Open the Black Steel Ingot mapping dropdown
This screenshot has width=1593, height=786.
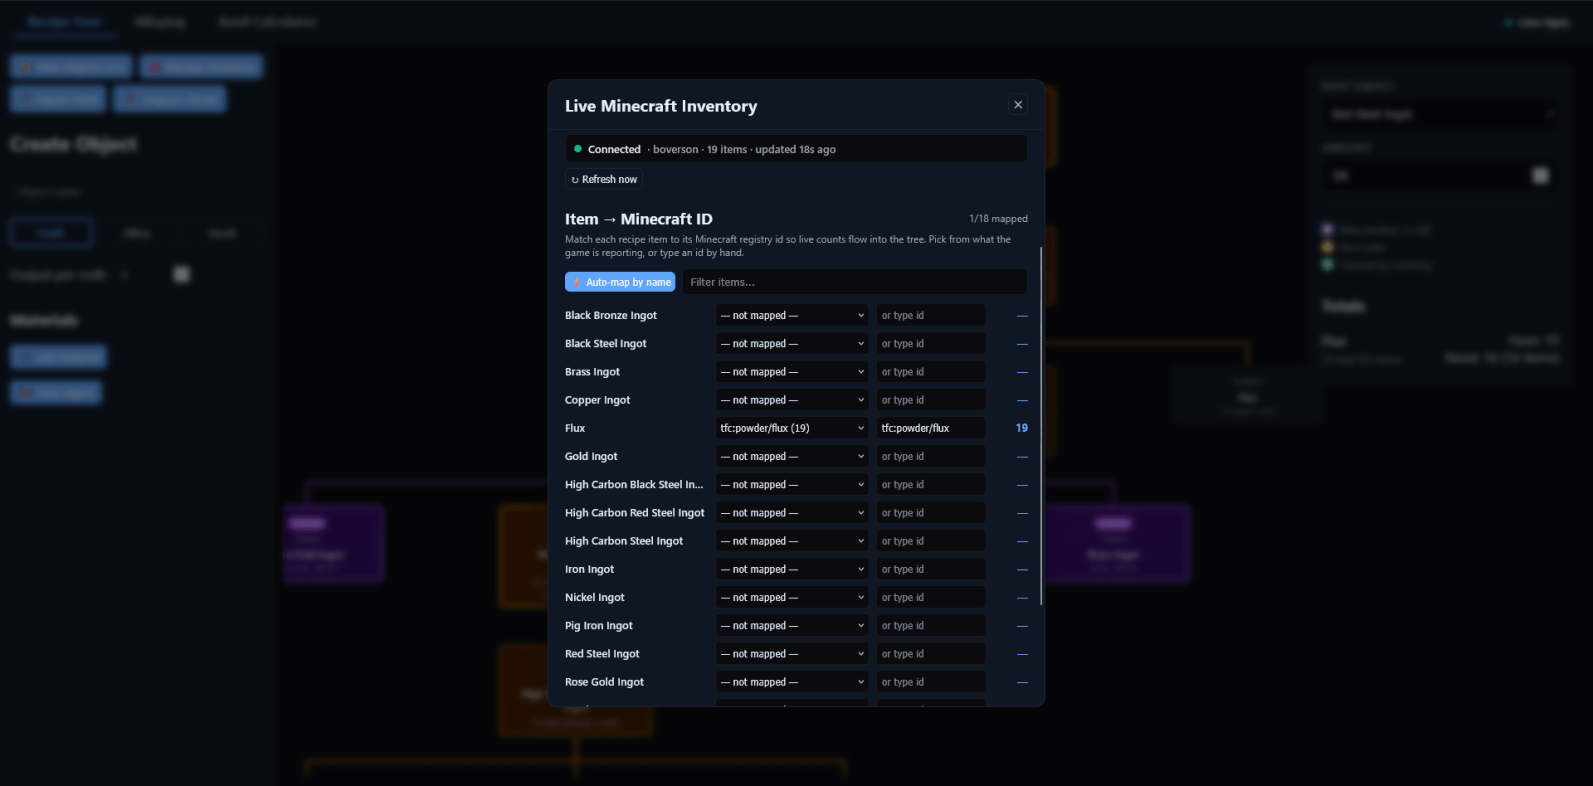point(792,344)
